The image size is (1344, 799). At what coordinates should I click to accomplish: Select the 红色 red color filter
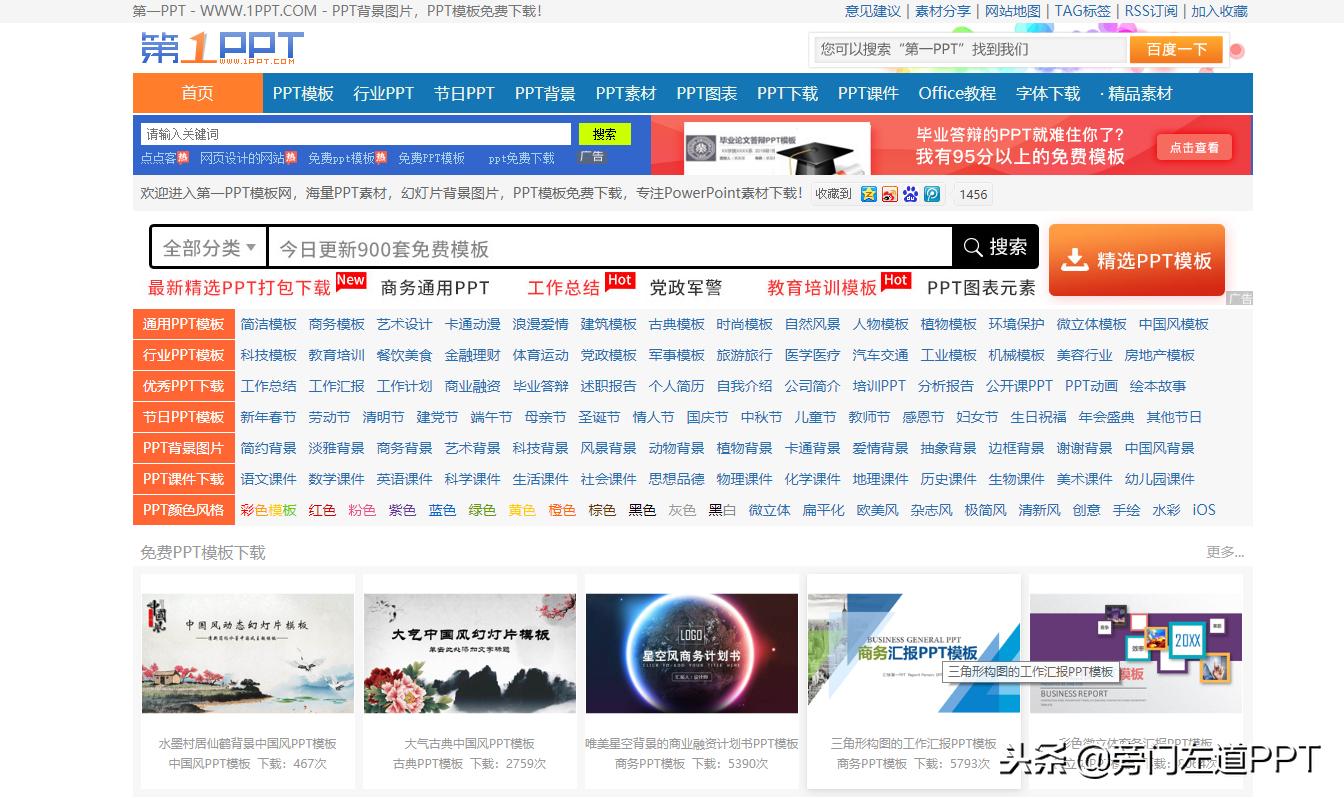pos(322,509)
